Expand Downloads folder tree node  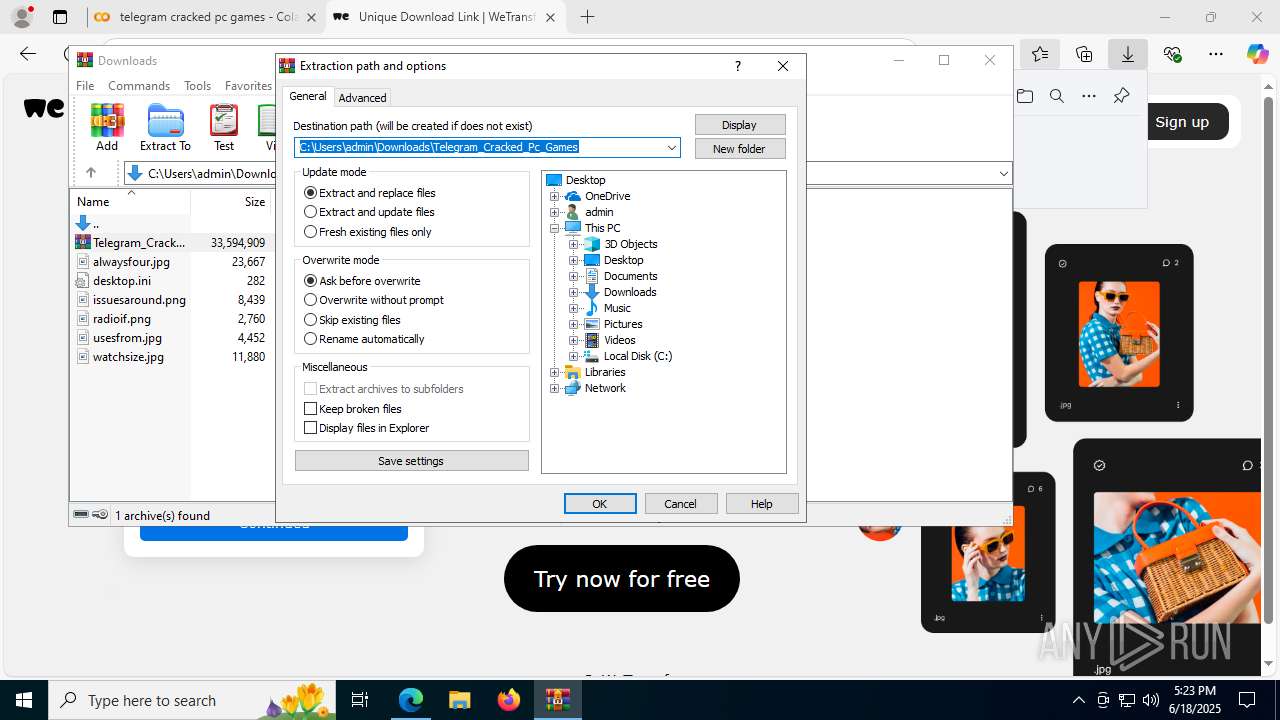[574, 292]
